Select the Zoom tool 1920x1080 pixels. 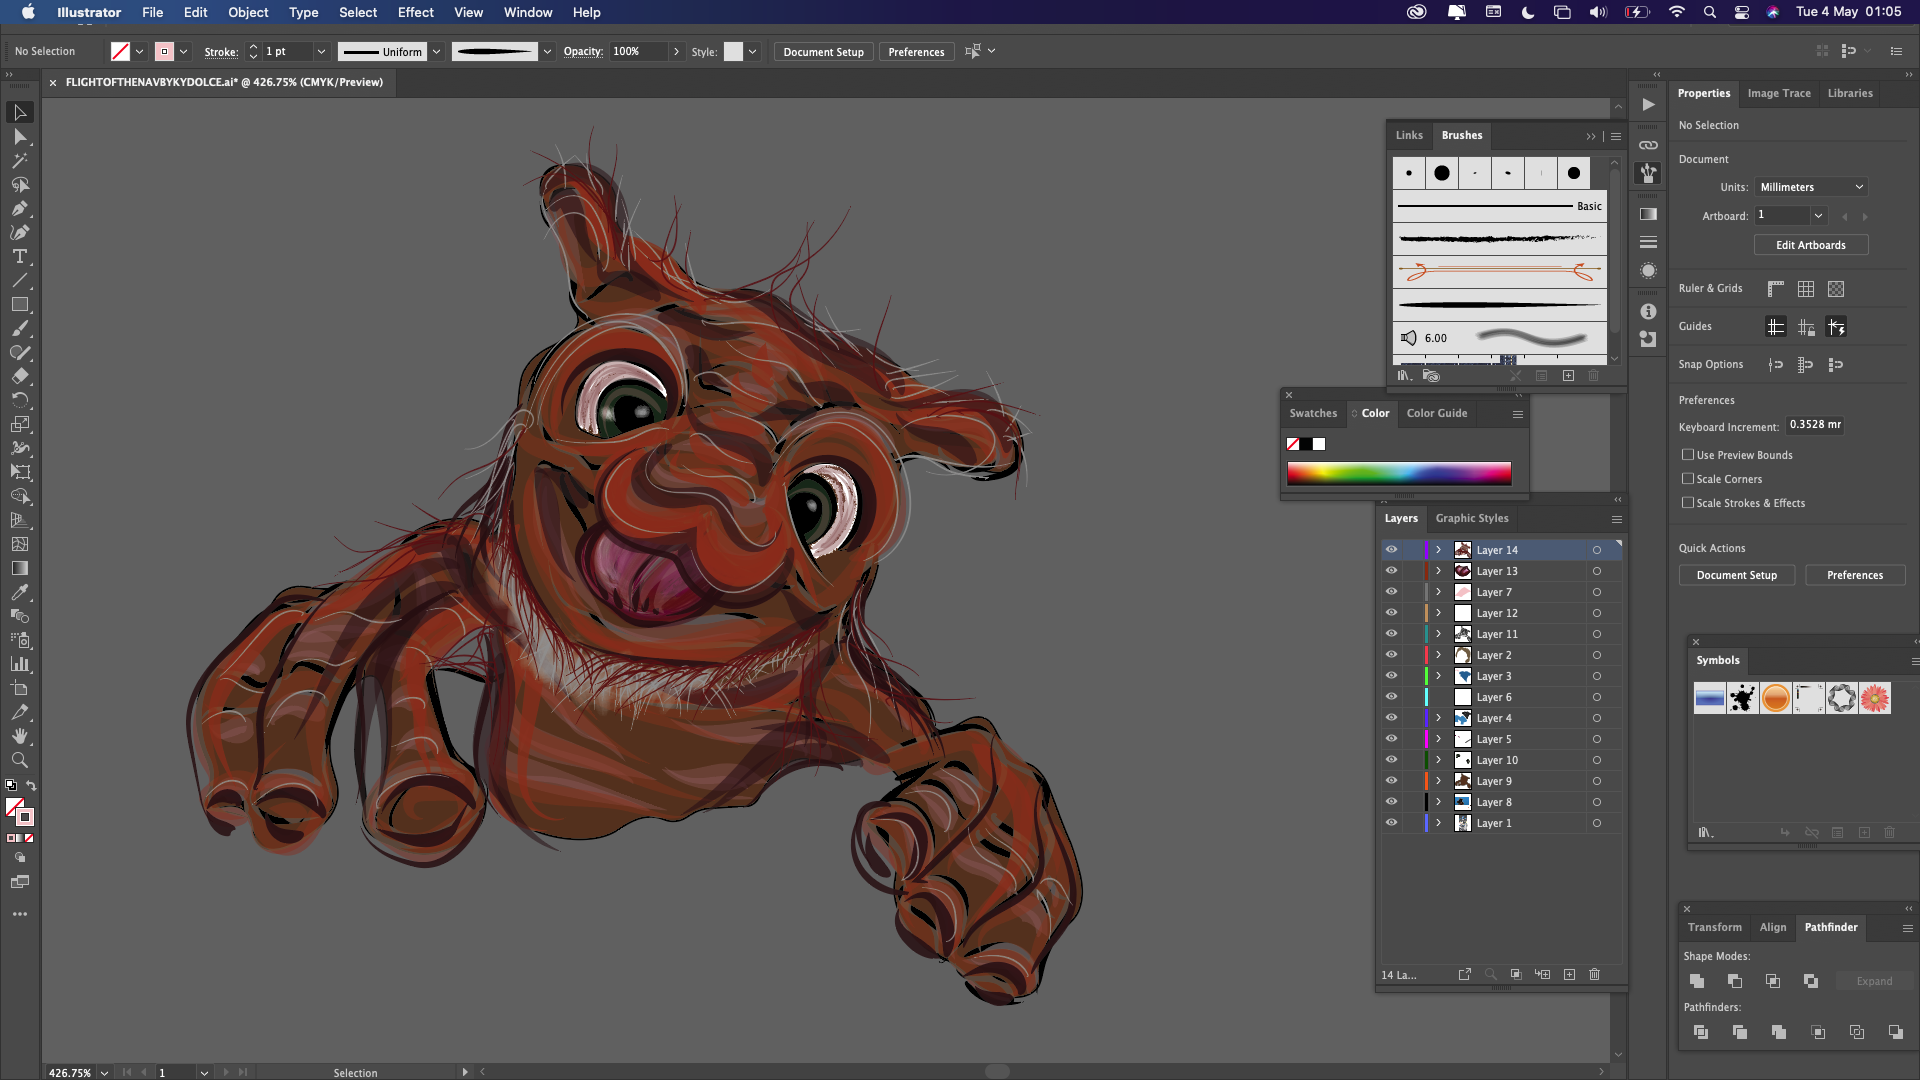coord(20,760)
